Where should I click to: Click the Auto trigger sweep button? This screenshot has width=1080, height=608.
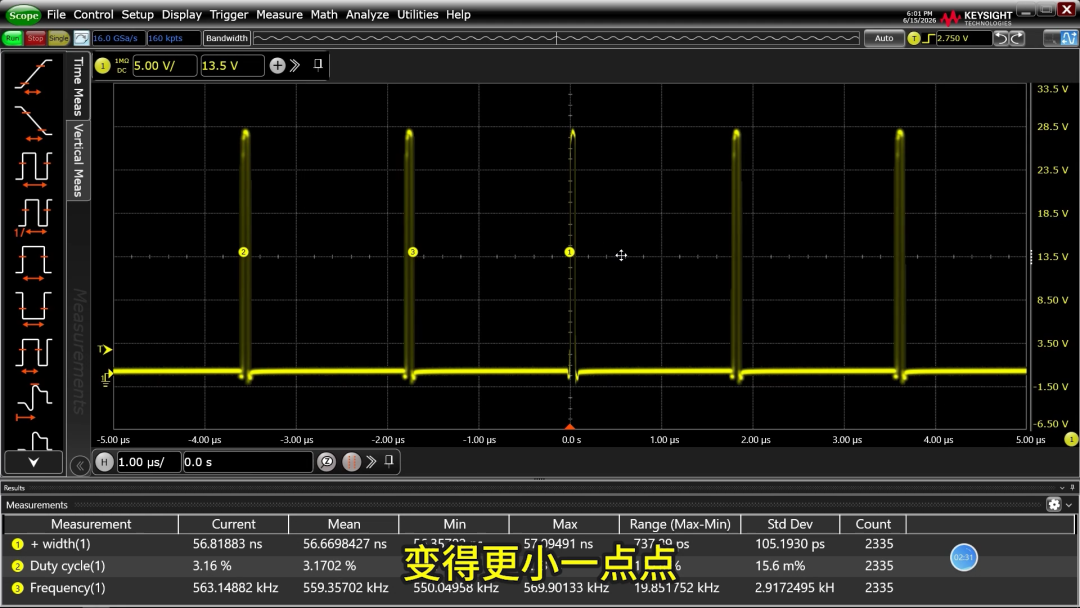pyautogui.click(x=884, y=39)
